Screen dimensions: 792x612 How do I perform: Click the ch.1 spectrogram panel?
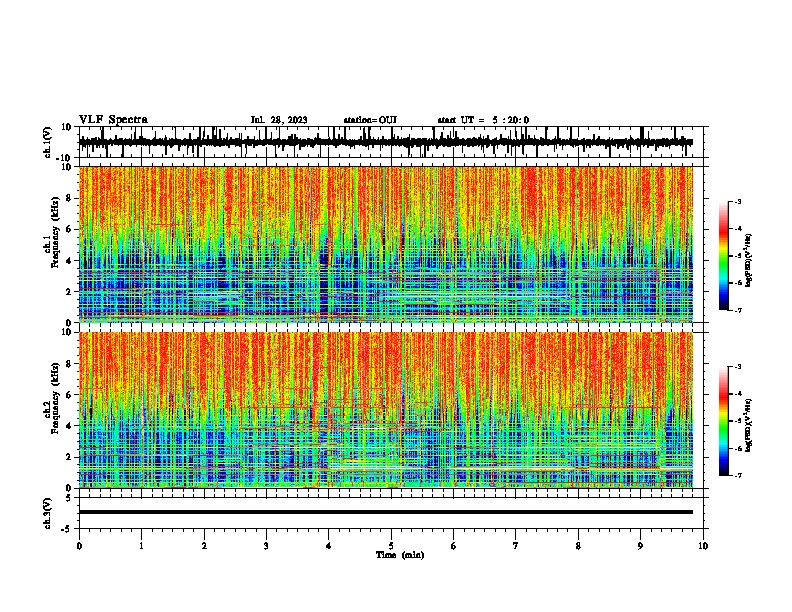pos(386,244)
